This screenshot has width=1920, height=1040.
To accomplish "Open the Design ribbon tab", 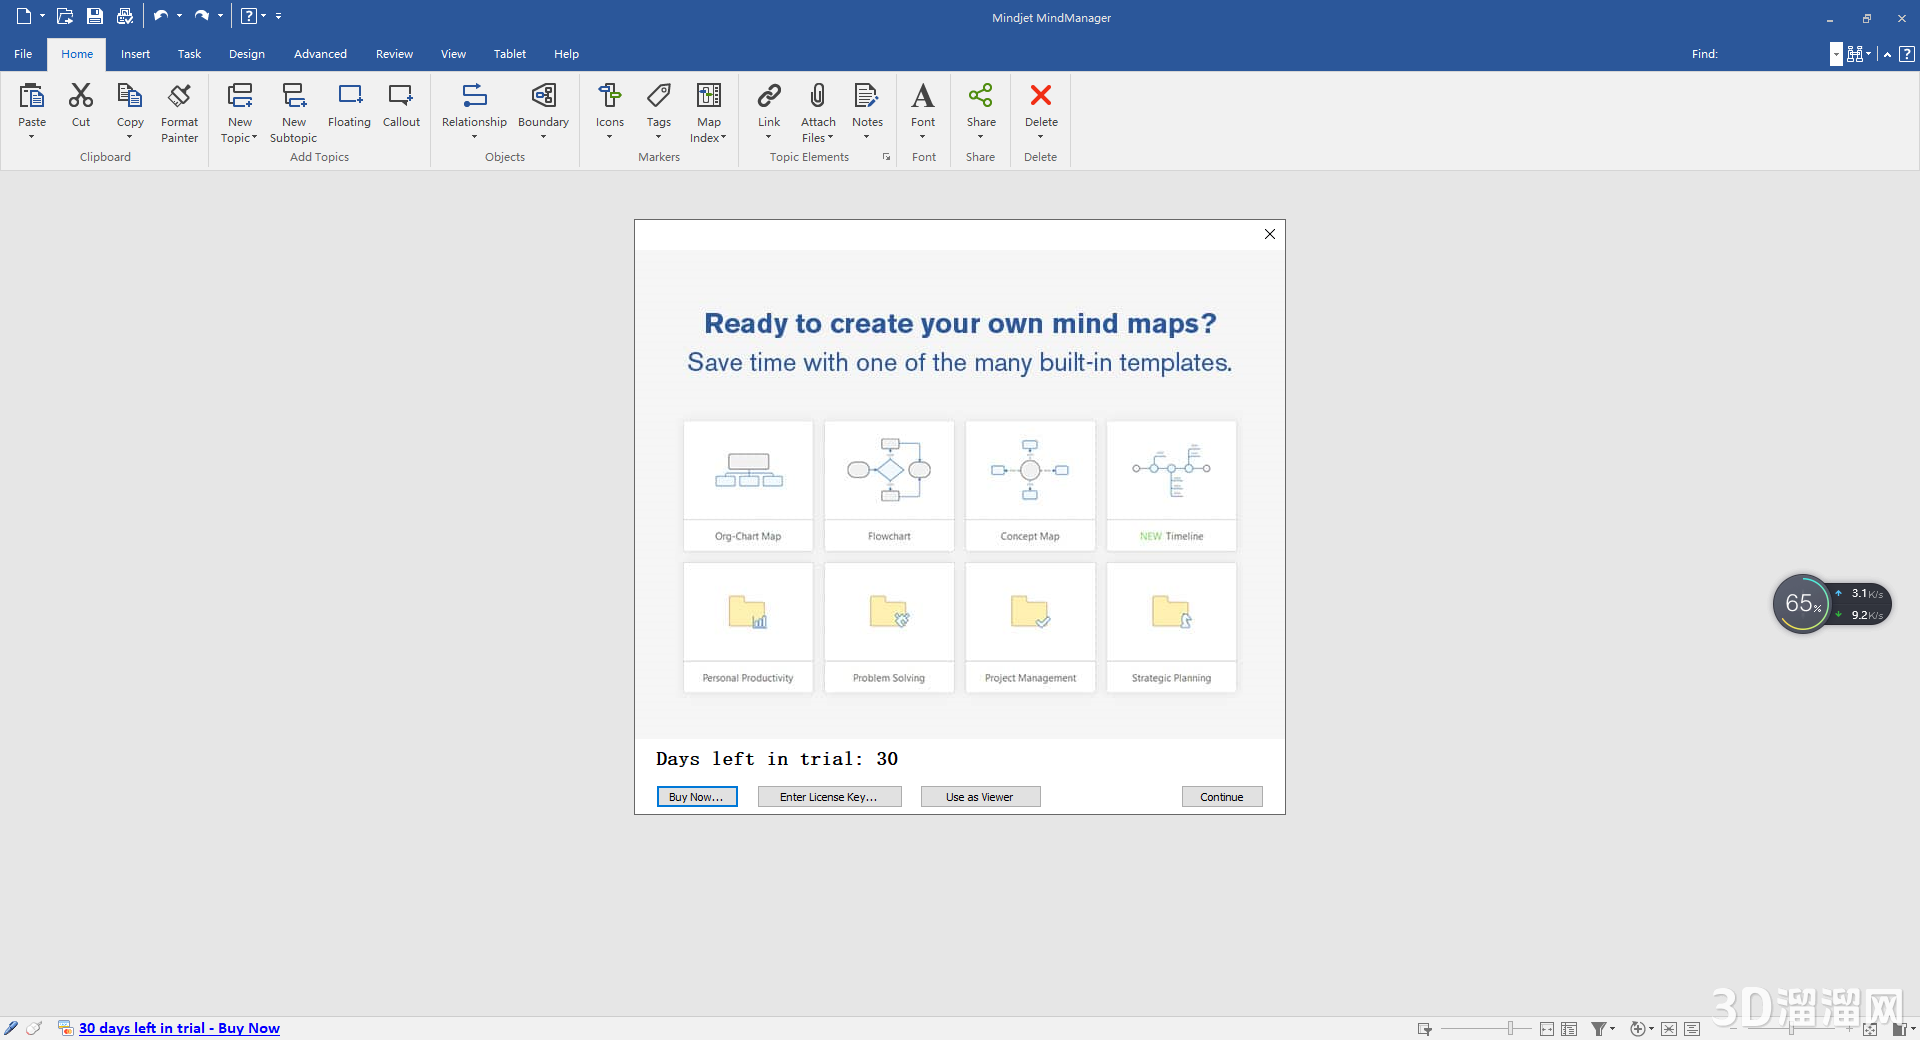I will point(246,54).
